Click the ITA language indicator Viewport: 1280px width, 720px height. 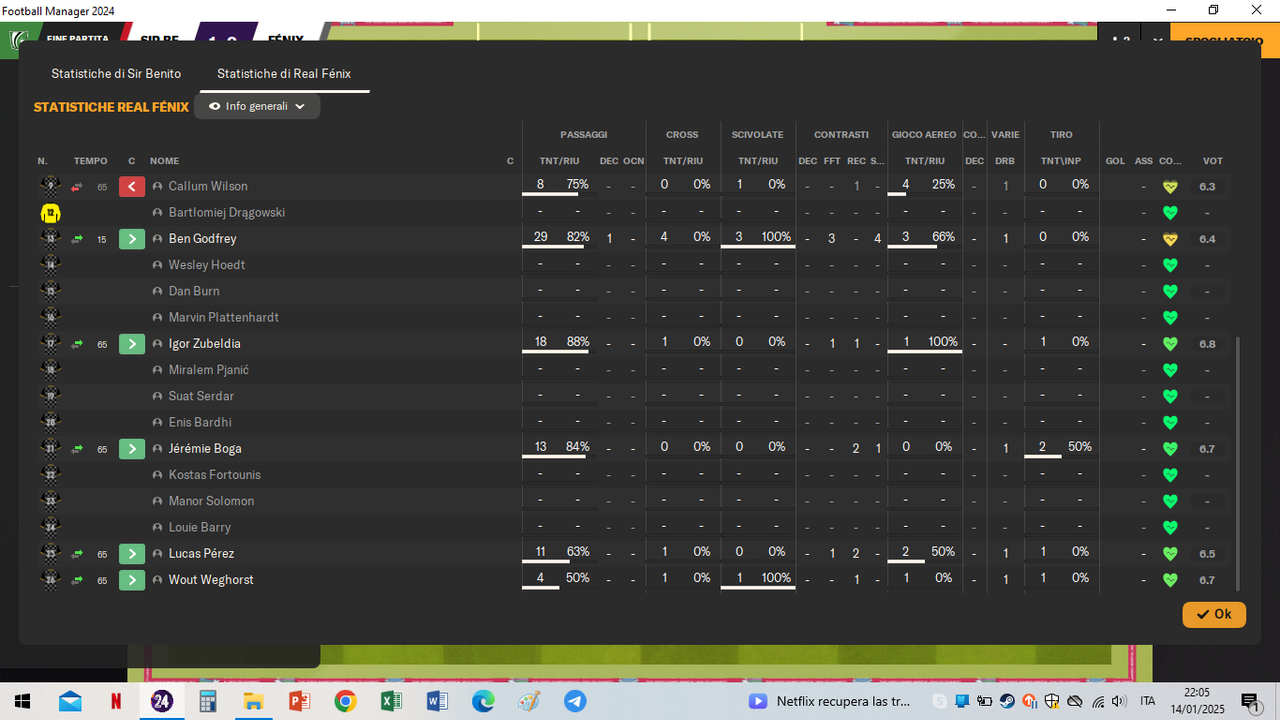click(x=1147, y=701)
